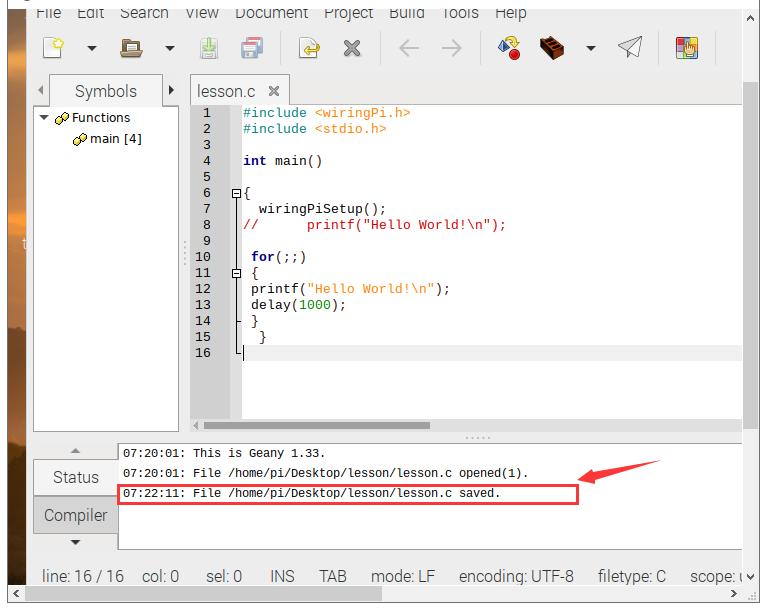Open the Edit menu
The width and height of the screenshot is (767, 610).
tap(90, 13)
